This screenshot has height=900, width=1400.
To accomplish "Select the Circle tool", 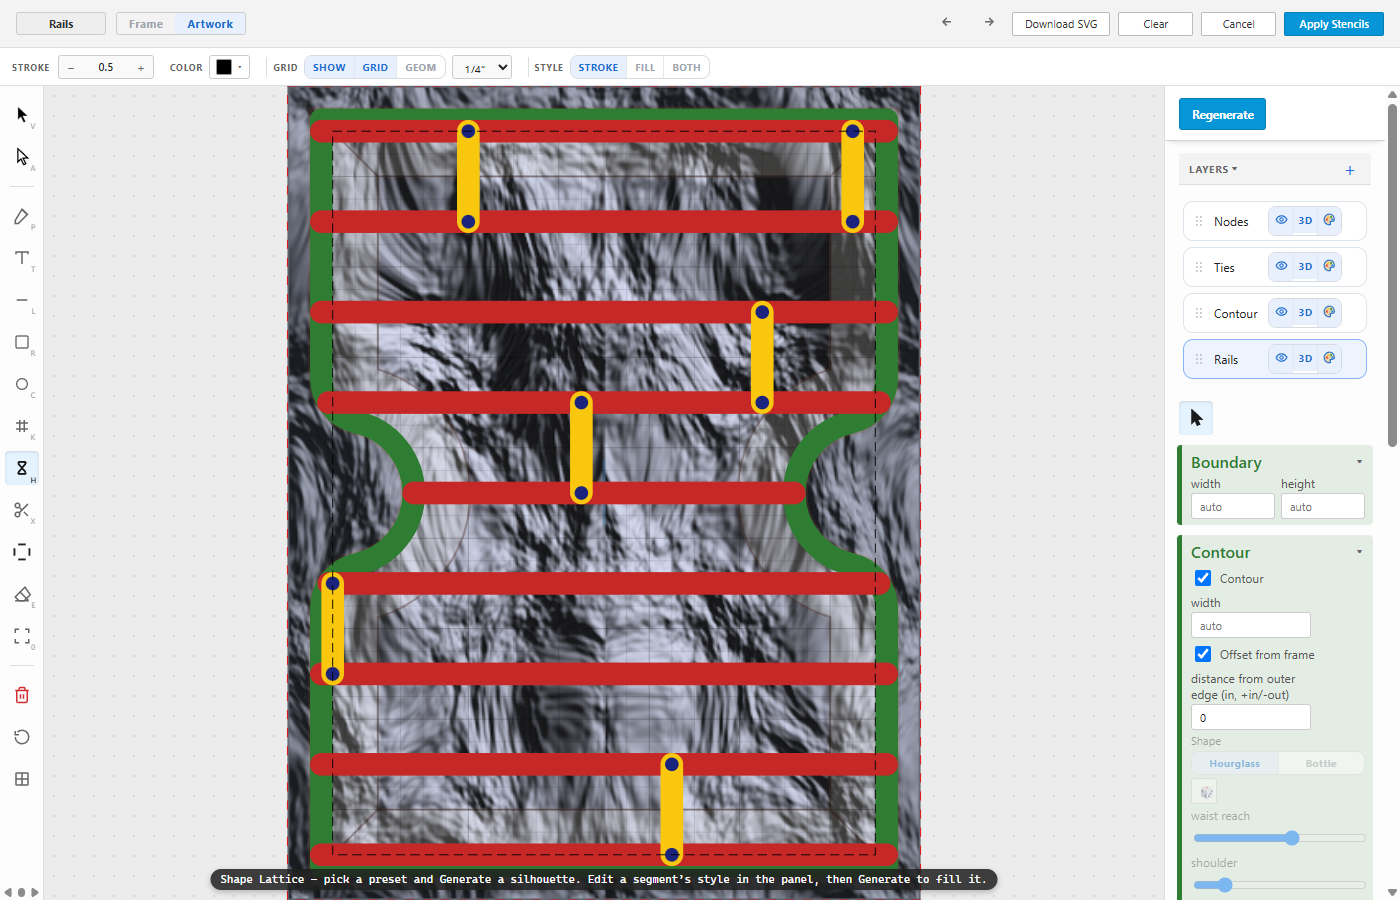I will (22, 384).
